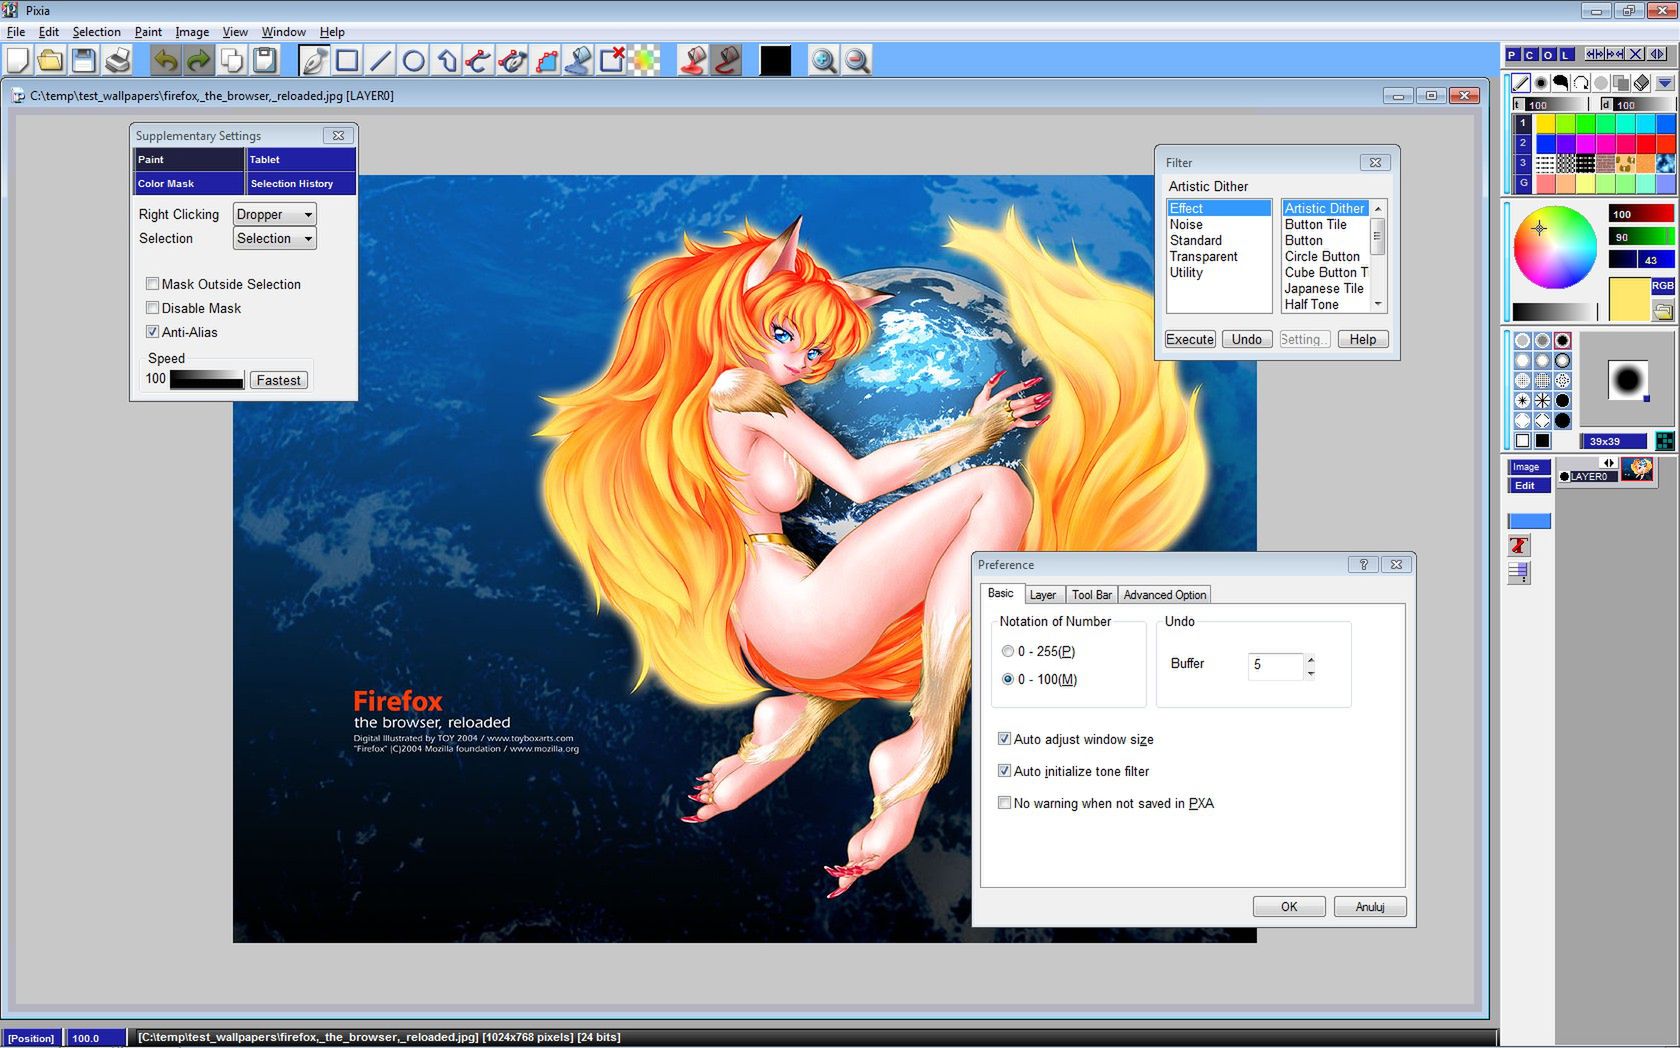This screenshot has height=1048, width=1680.
Task: Open a file with the folder icon
Action: pos(50,61)
